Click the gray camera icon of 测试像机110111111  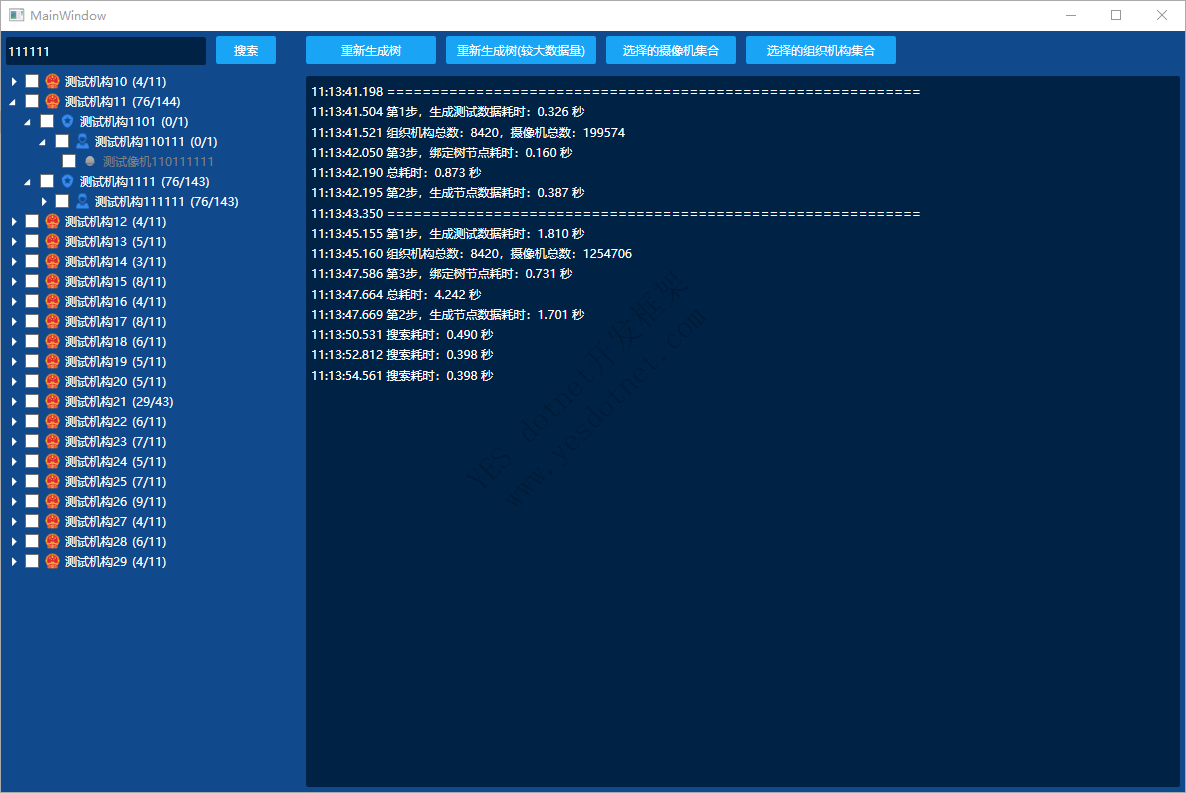click(x=90, y=161)
